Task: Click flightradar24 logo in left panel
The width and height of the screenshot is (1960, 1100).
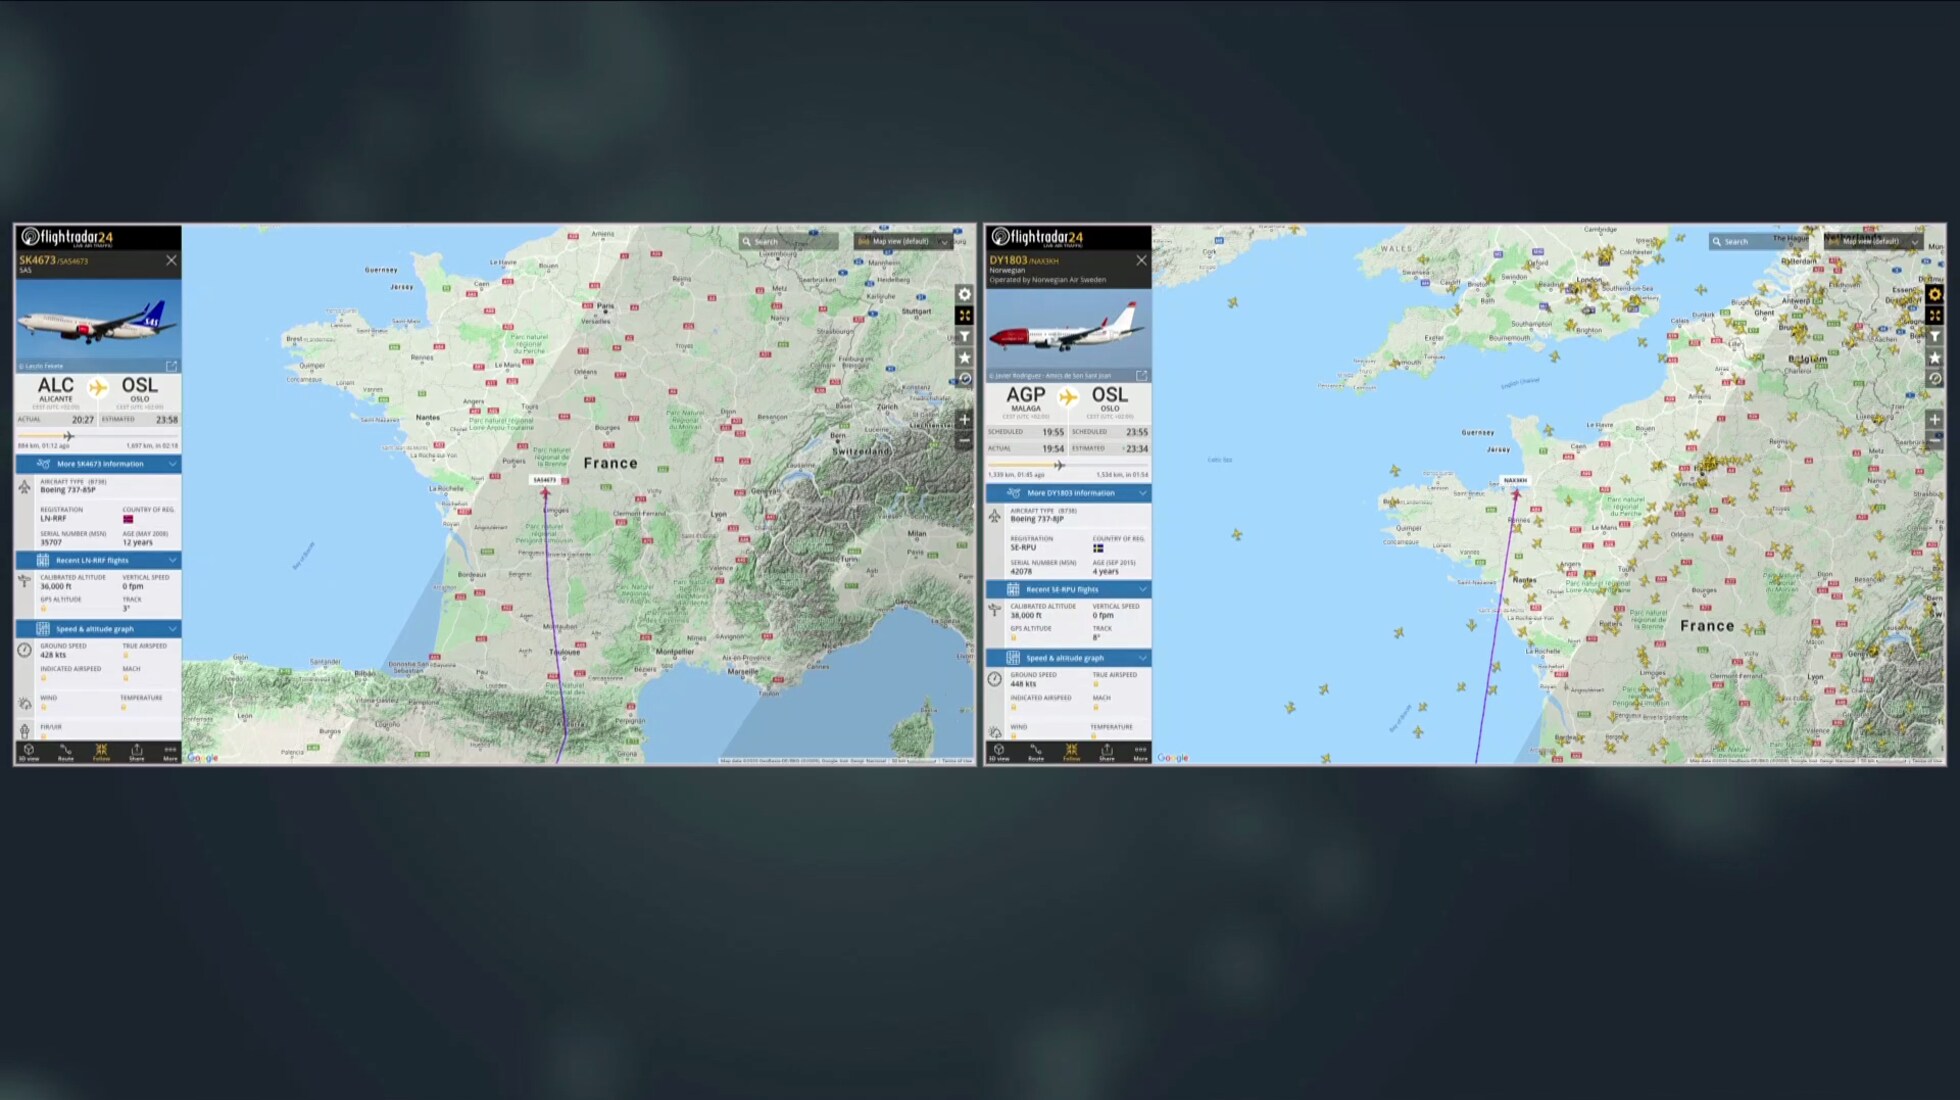Action: point(67,237)
